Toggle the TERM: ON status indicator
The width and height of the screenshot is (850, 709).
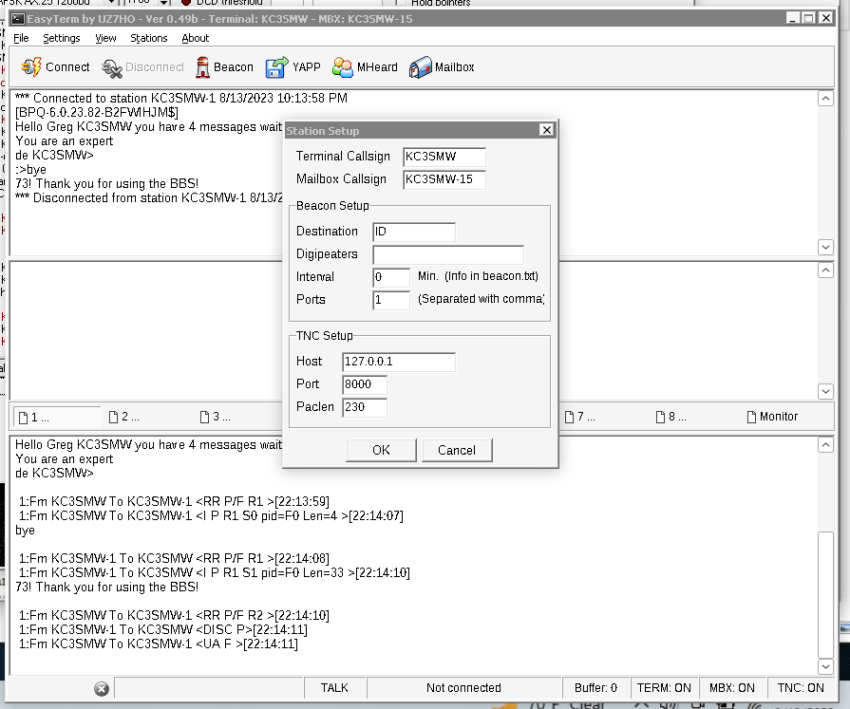pyautogui.click(x=664, y=687)
